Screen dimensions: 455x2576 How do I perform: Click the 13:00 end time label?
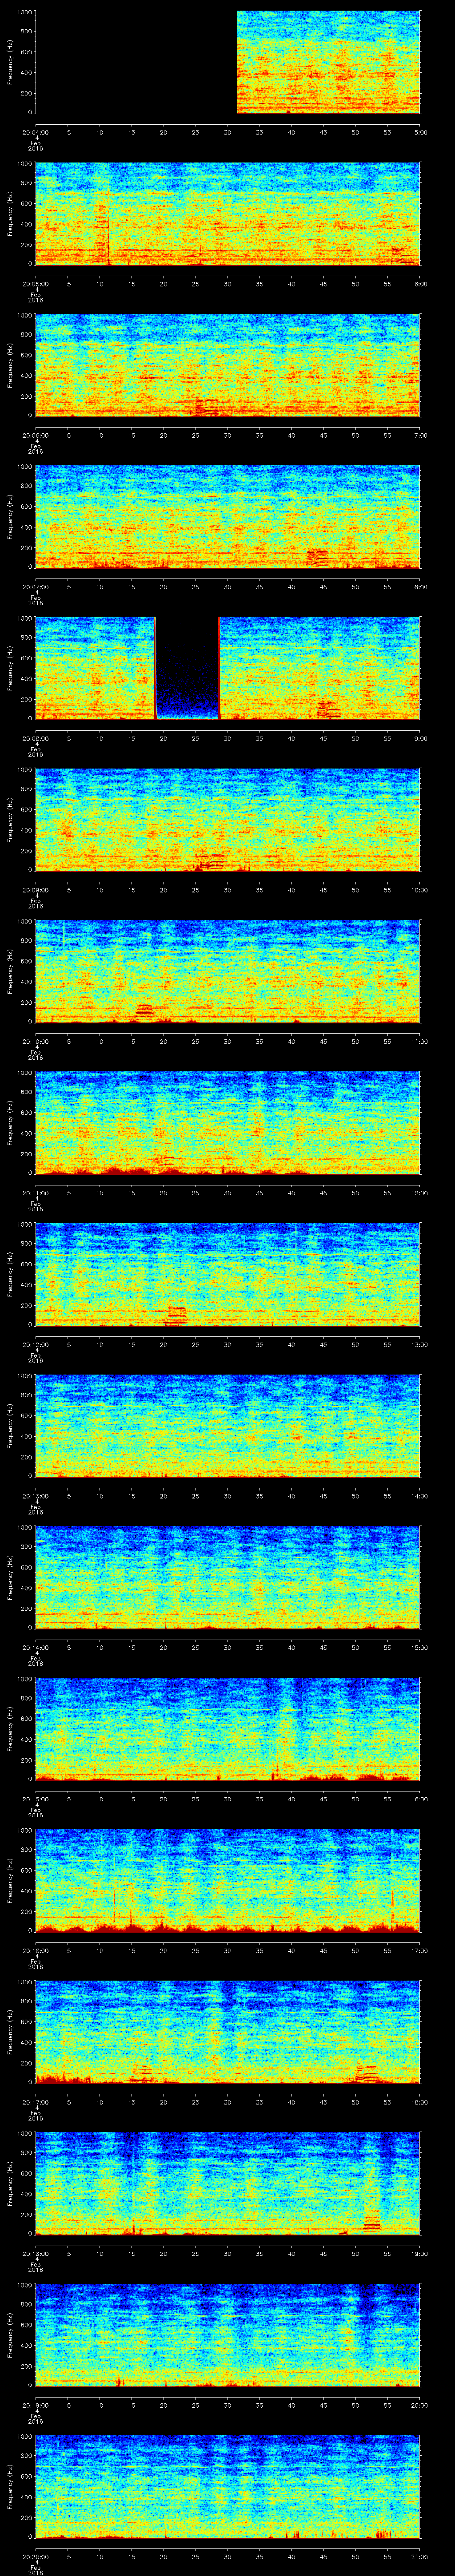(420, 1344)
